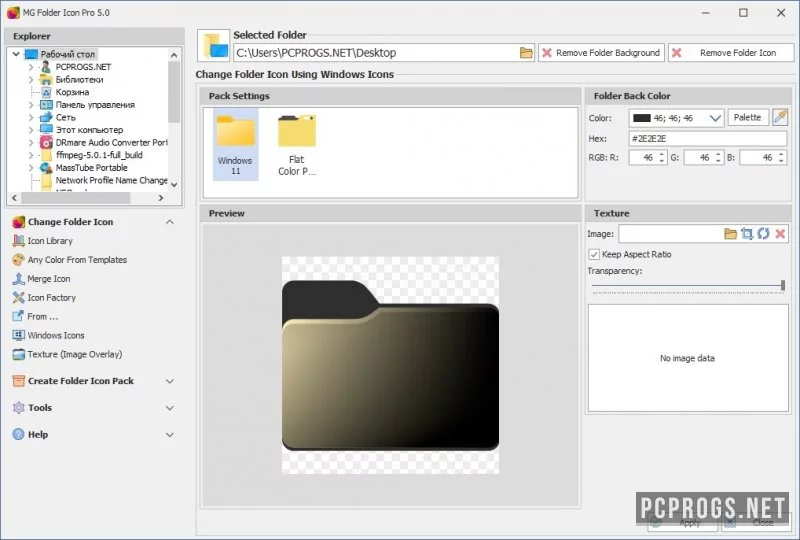Open Texture (Image Overlay) option
This screenshot has width=800, height=540.
68,354
